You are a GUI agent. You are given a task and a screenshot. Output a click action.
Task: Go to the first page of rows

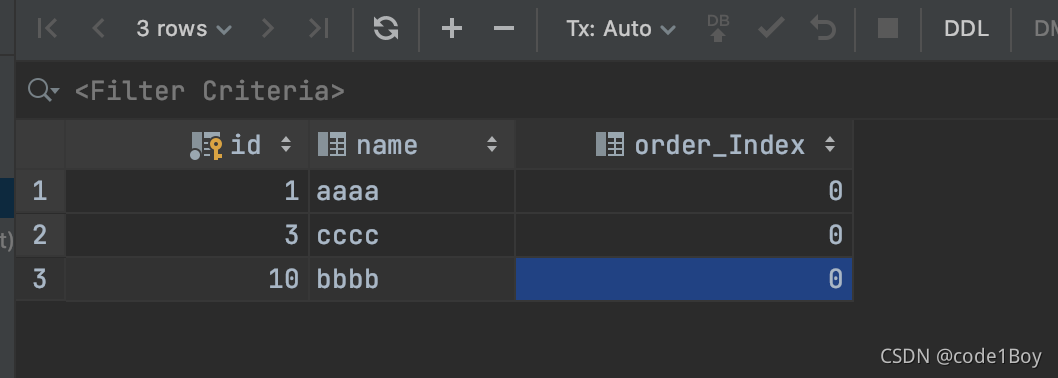click(x=47, y=28)
